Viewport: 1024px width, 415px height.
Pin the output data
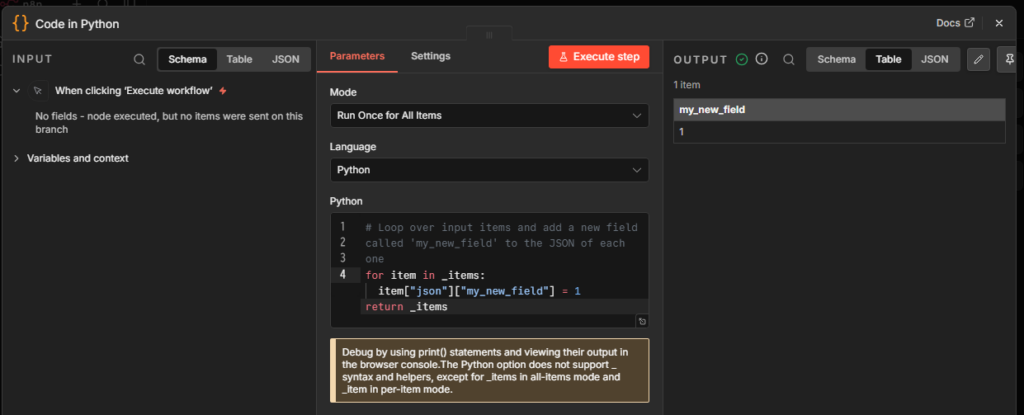tap(1011, 59)
